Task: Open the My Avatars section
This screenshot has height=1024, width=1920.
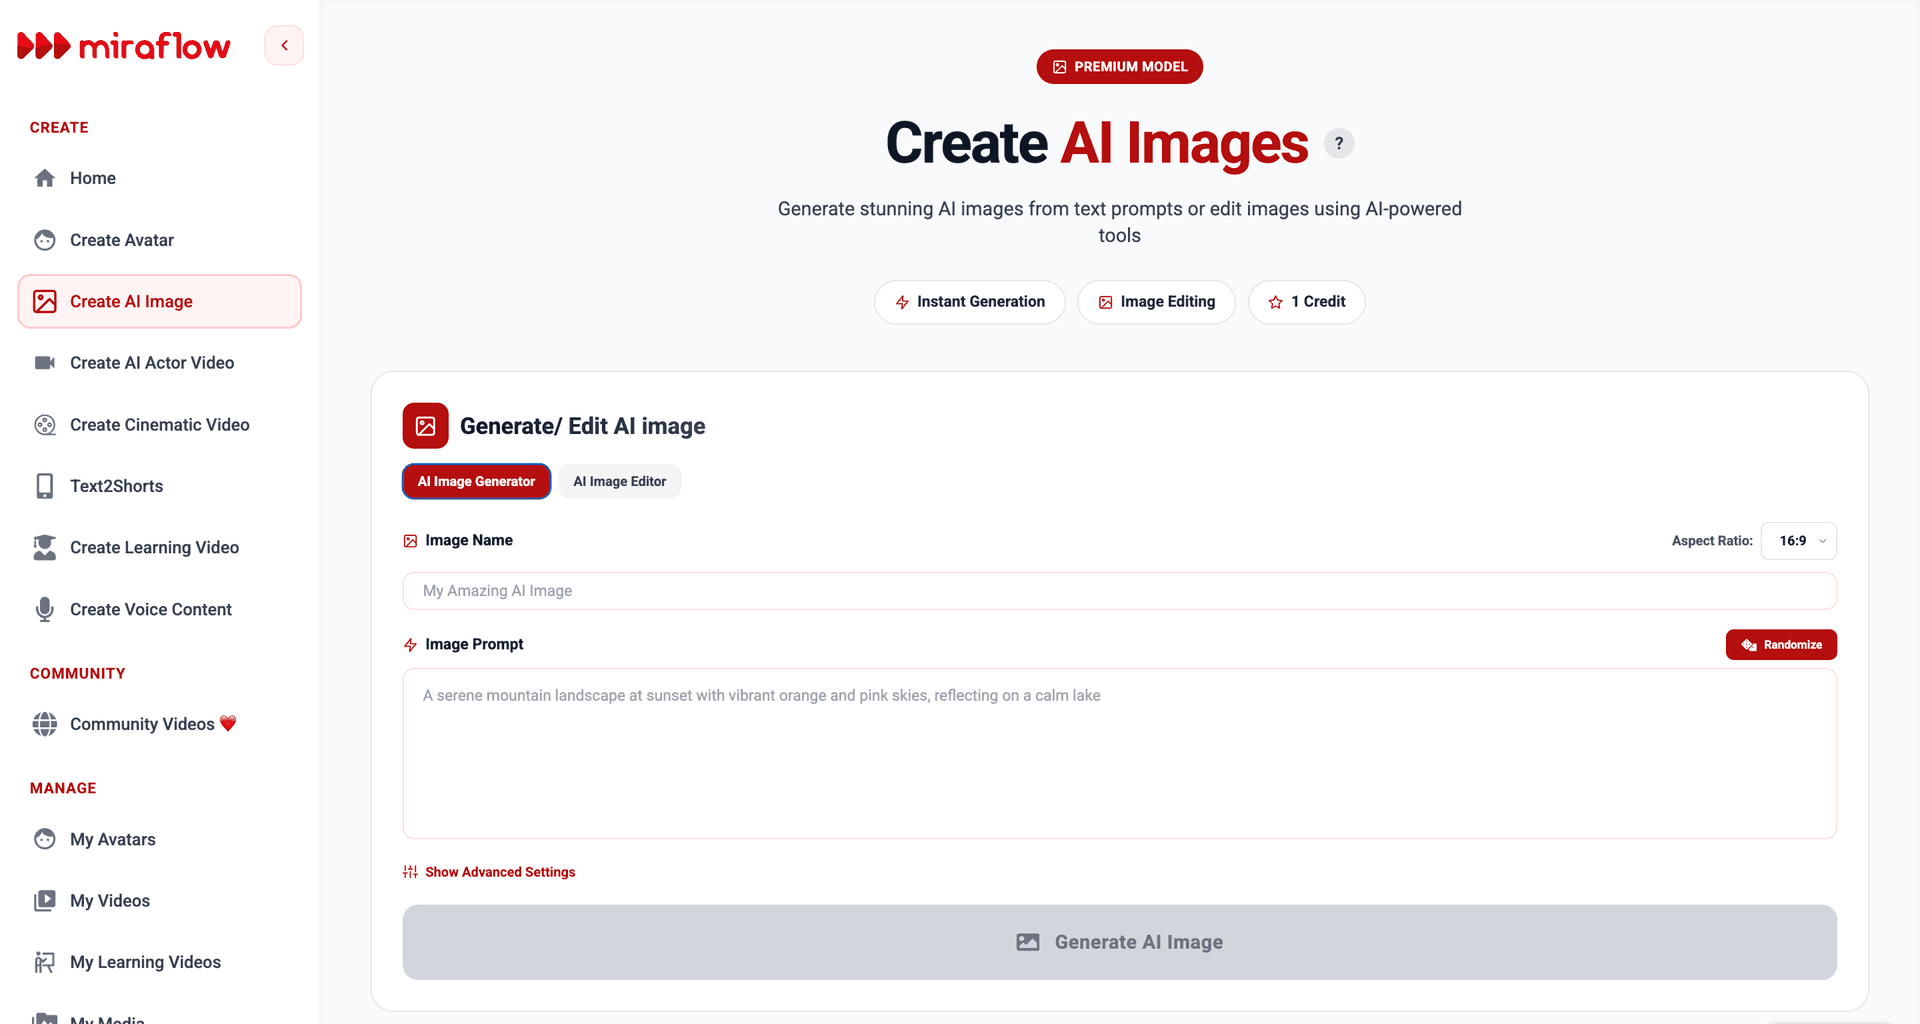Action: tap(112, 840)
